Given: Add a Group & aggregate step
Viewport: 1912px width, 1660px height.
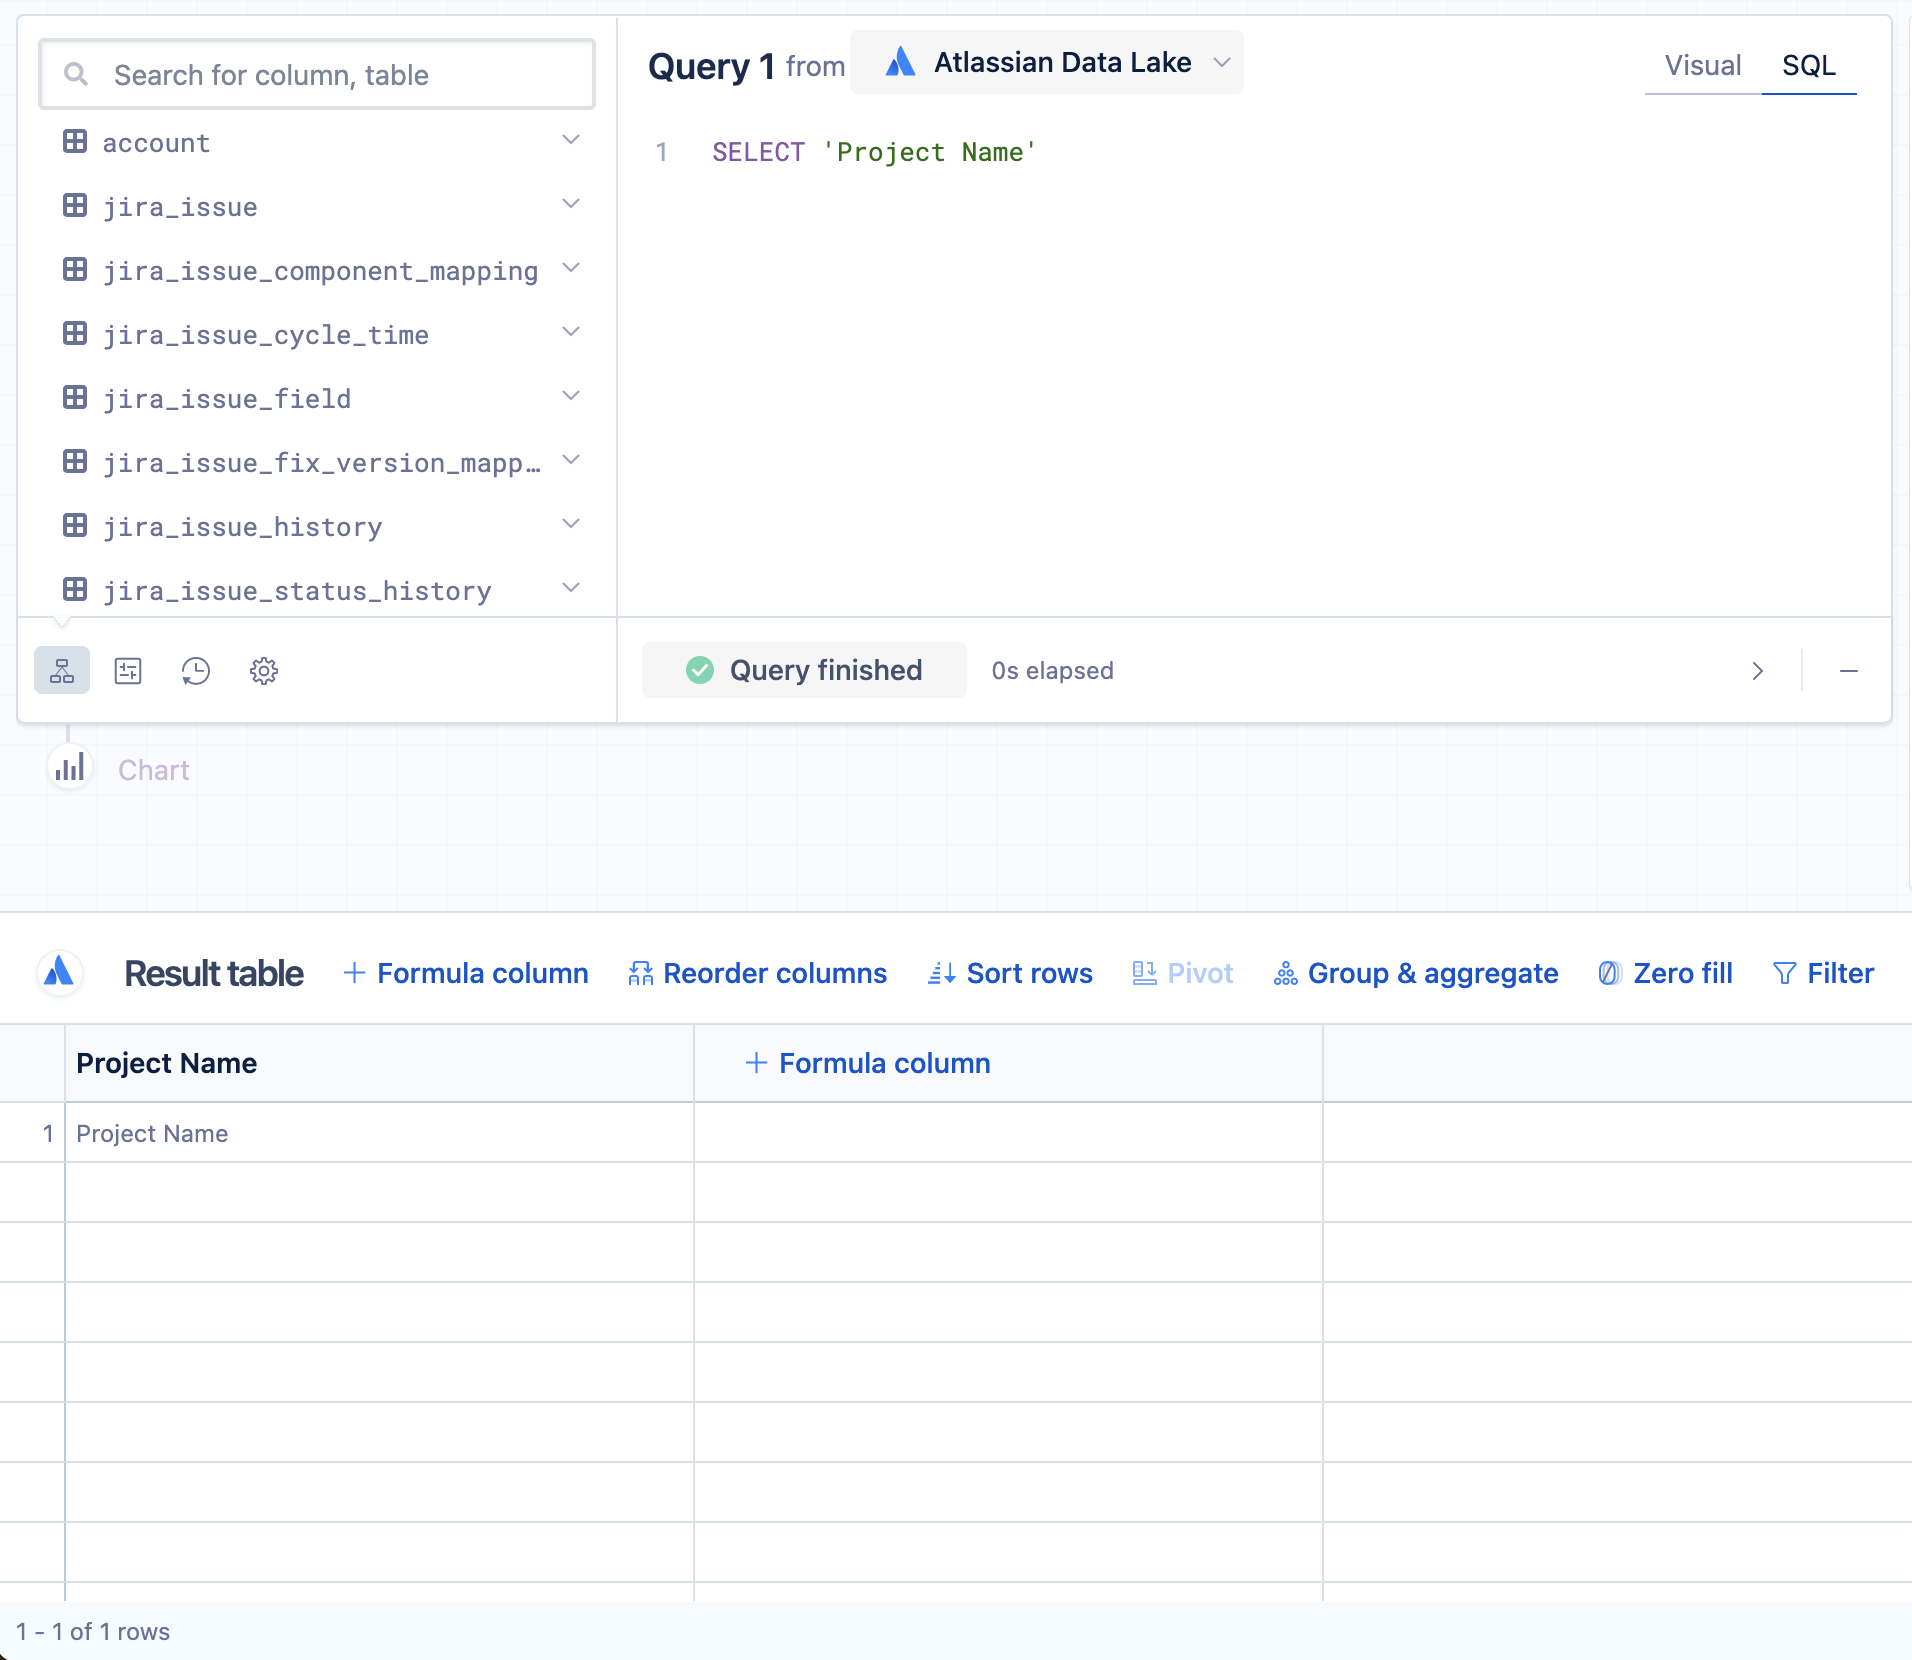Looking at the screenshot, I should (x=1416, y=973).
